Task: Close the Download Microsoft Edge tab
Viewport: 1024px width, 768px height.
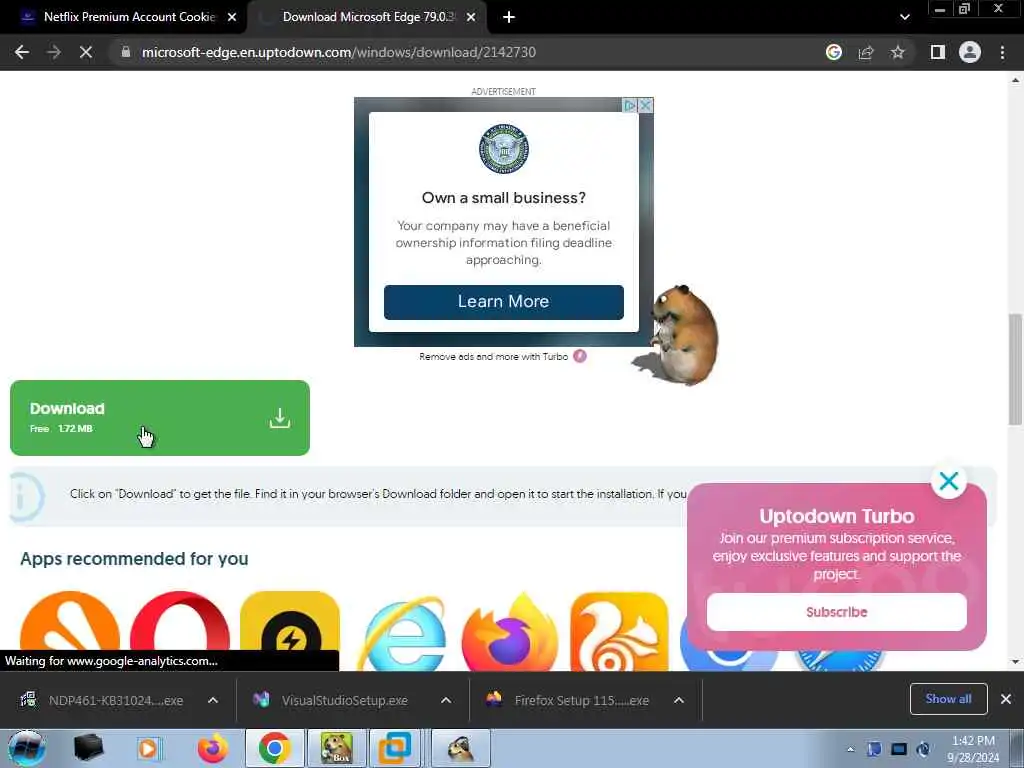Action: tap(471, 18)
